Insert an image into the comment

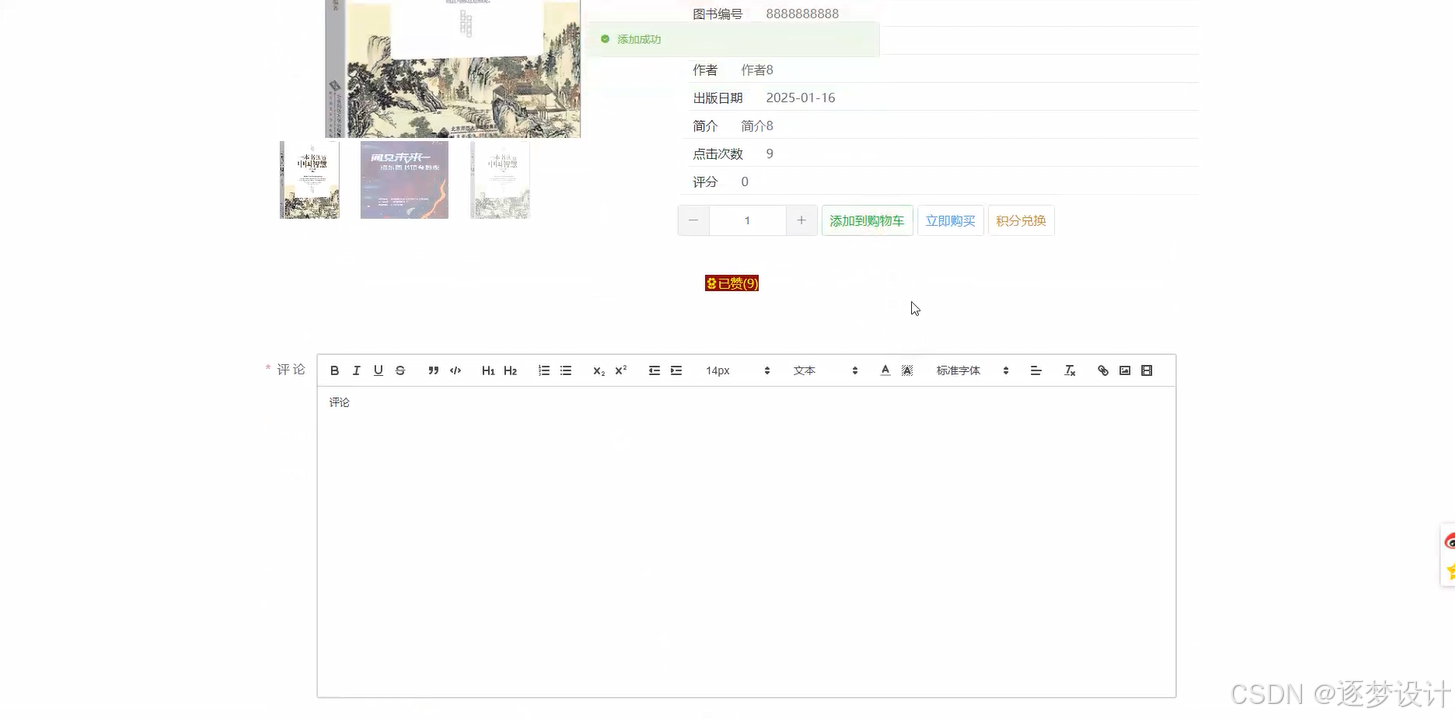[1124, 370]
